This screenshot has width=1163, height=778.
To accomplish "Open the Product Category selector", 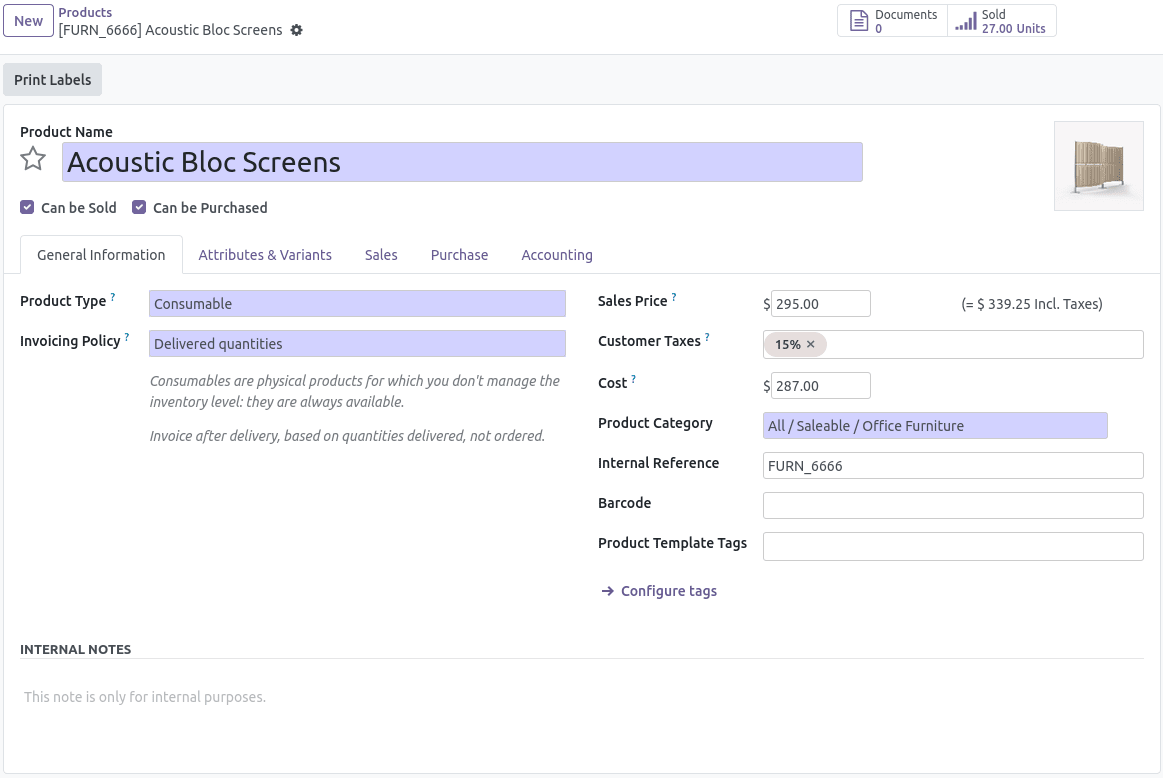I will click(935, 426).
